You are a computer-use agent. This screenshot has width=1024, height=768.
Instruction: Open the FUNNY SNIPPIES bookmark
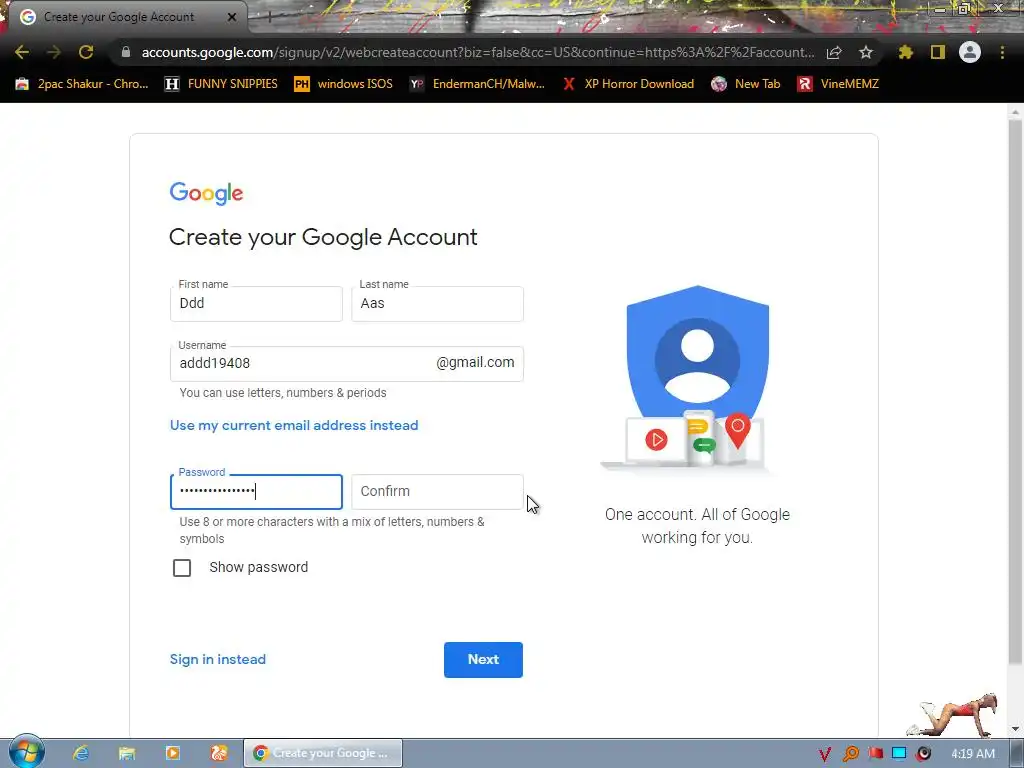221,84
